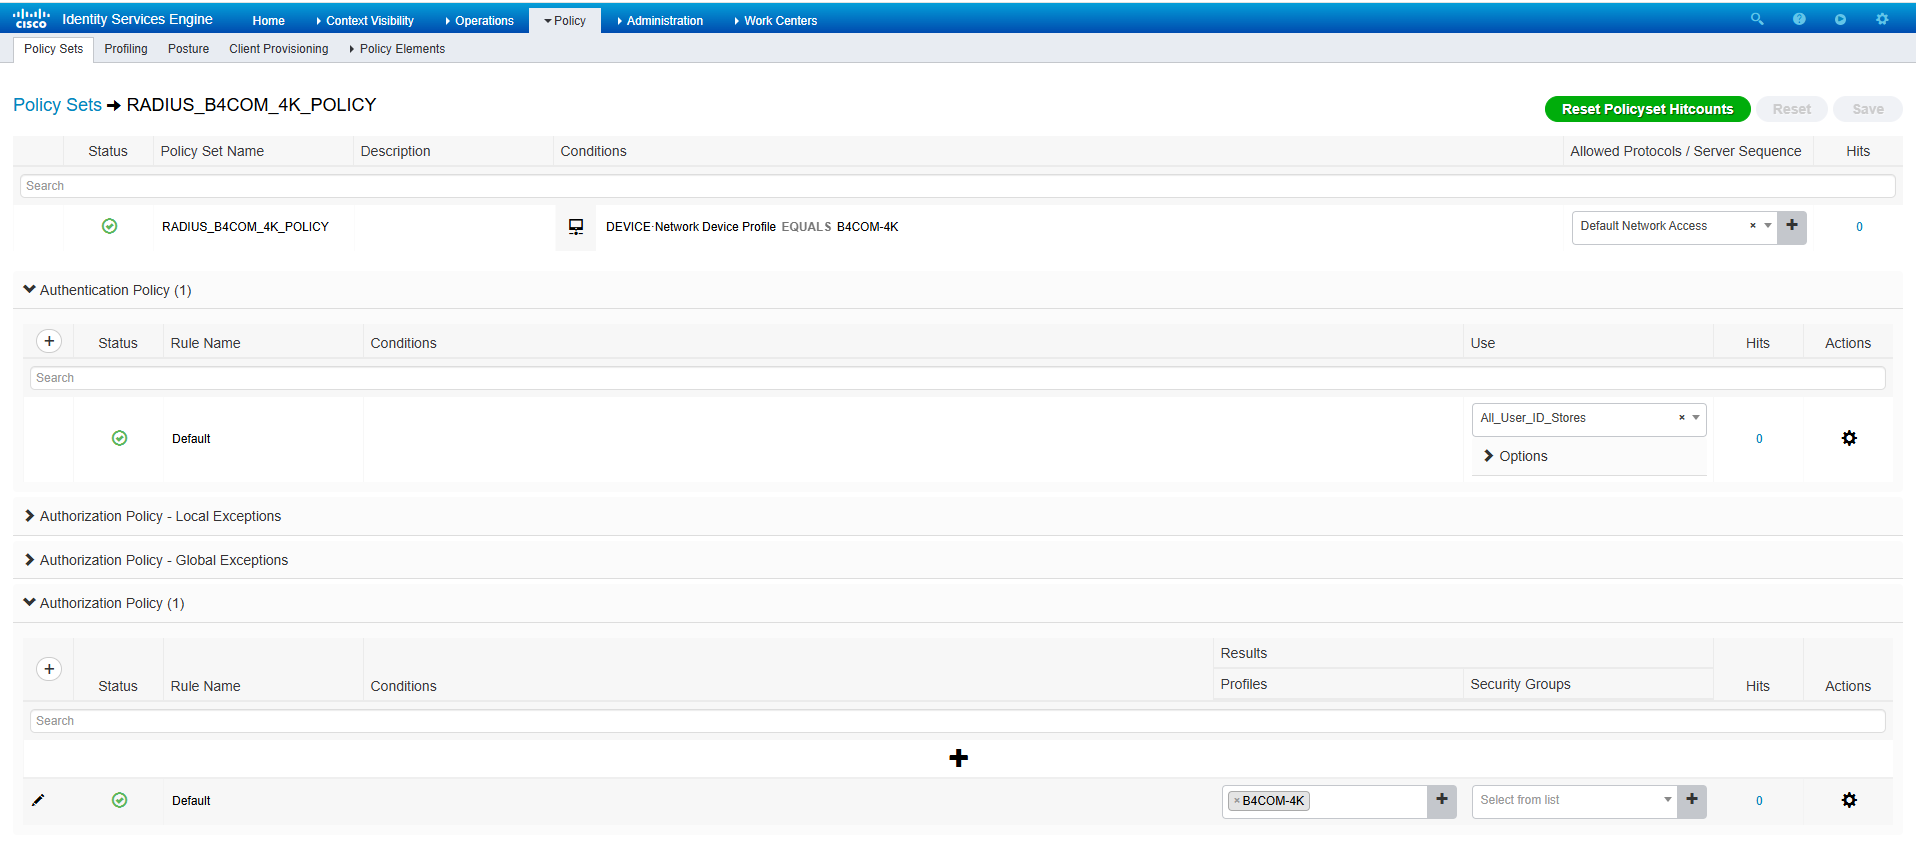Open the All_User_ID_Stores dropdown
This screenshot has width=1916, height=864.
1695,418
